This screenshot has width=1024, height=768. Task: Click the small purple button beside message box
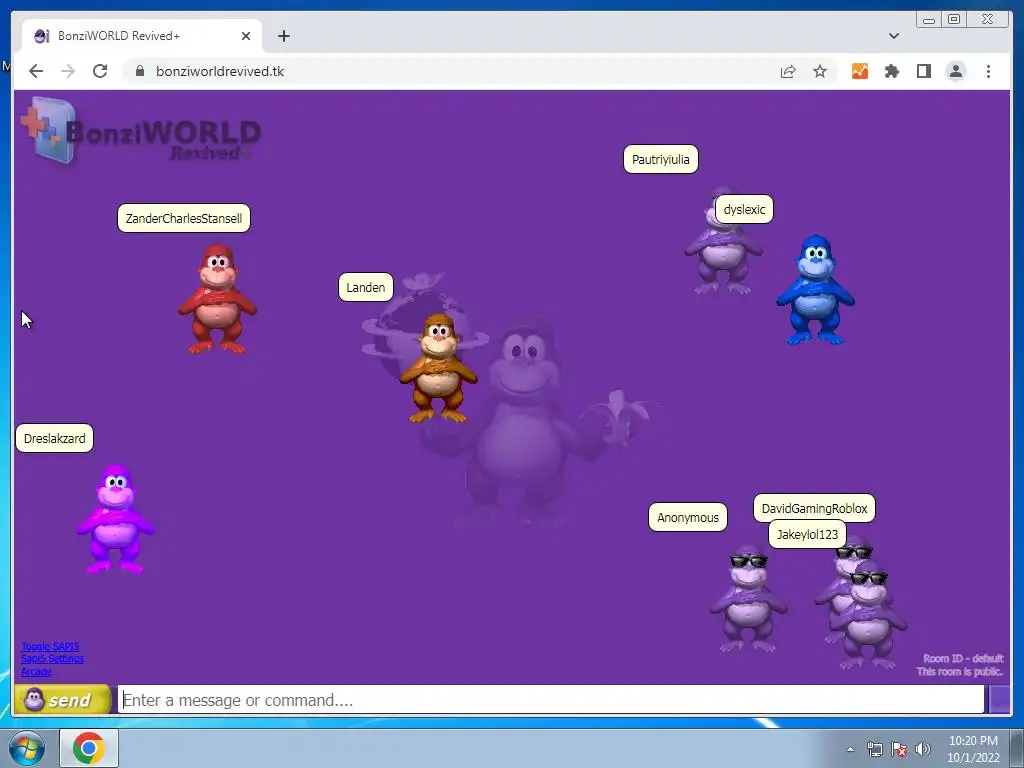point(999,699)
